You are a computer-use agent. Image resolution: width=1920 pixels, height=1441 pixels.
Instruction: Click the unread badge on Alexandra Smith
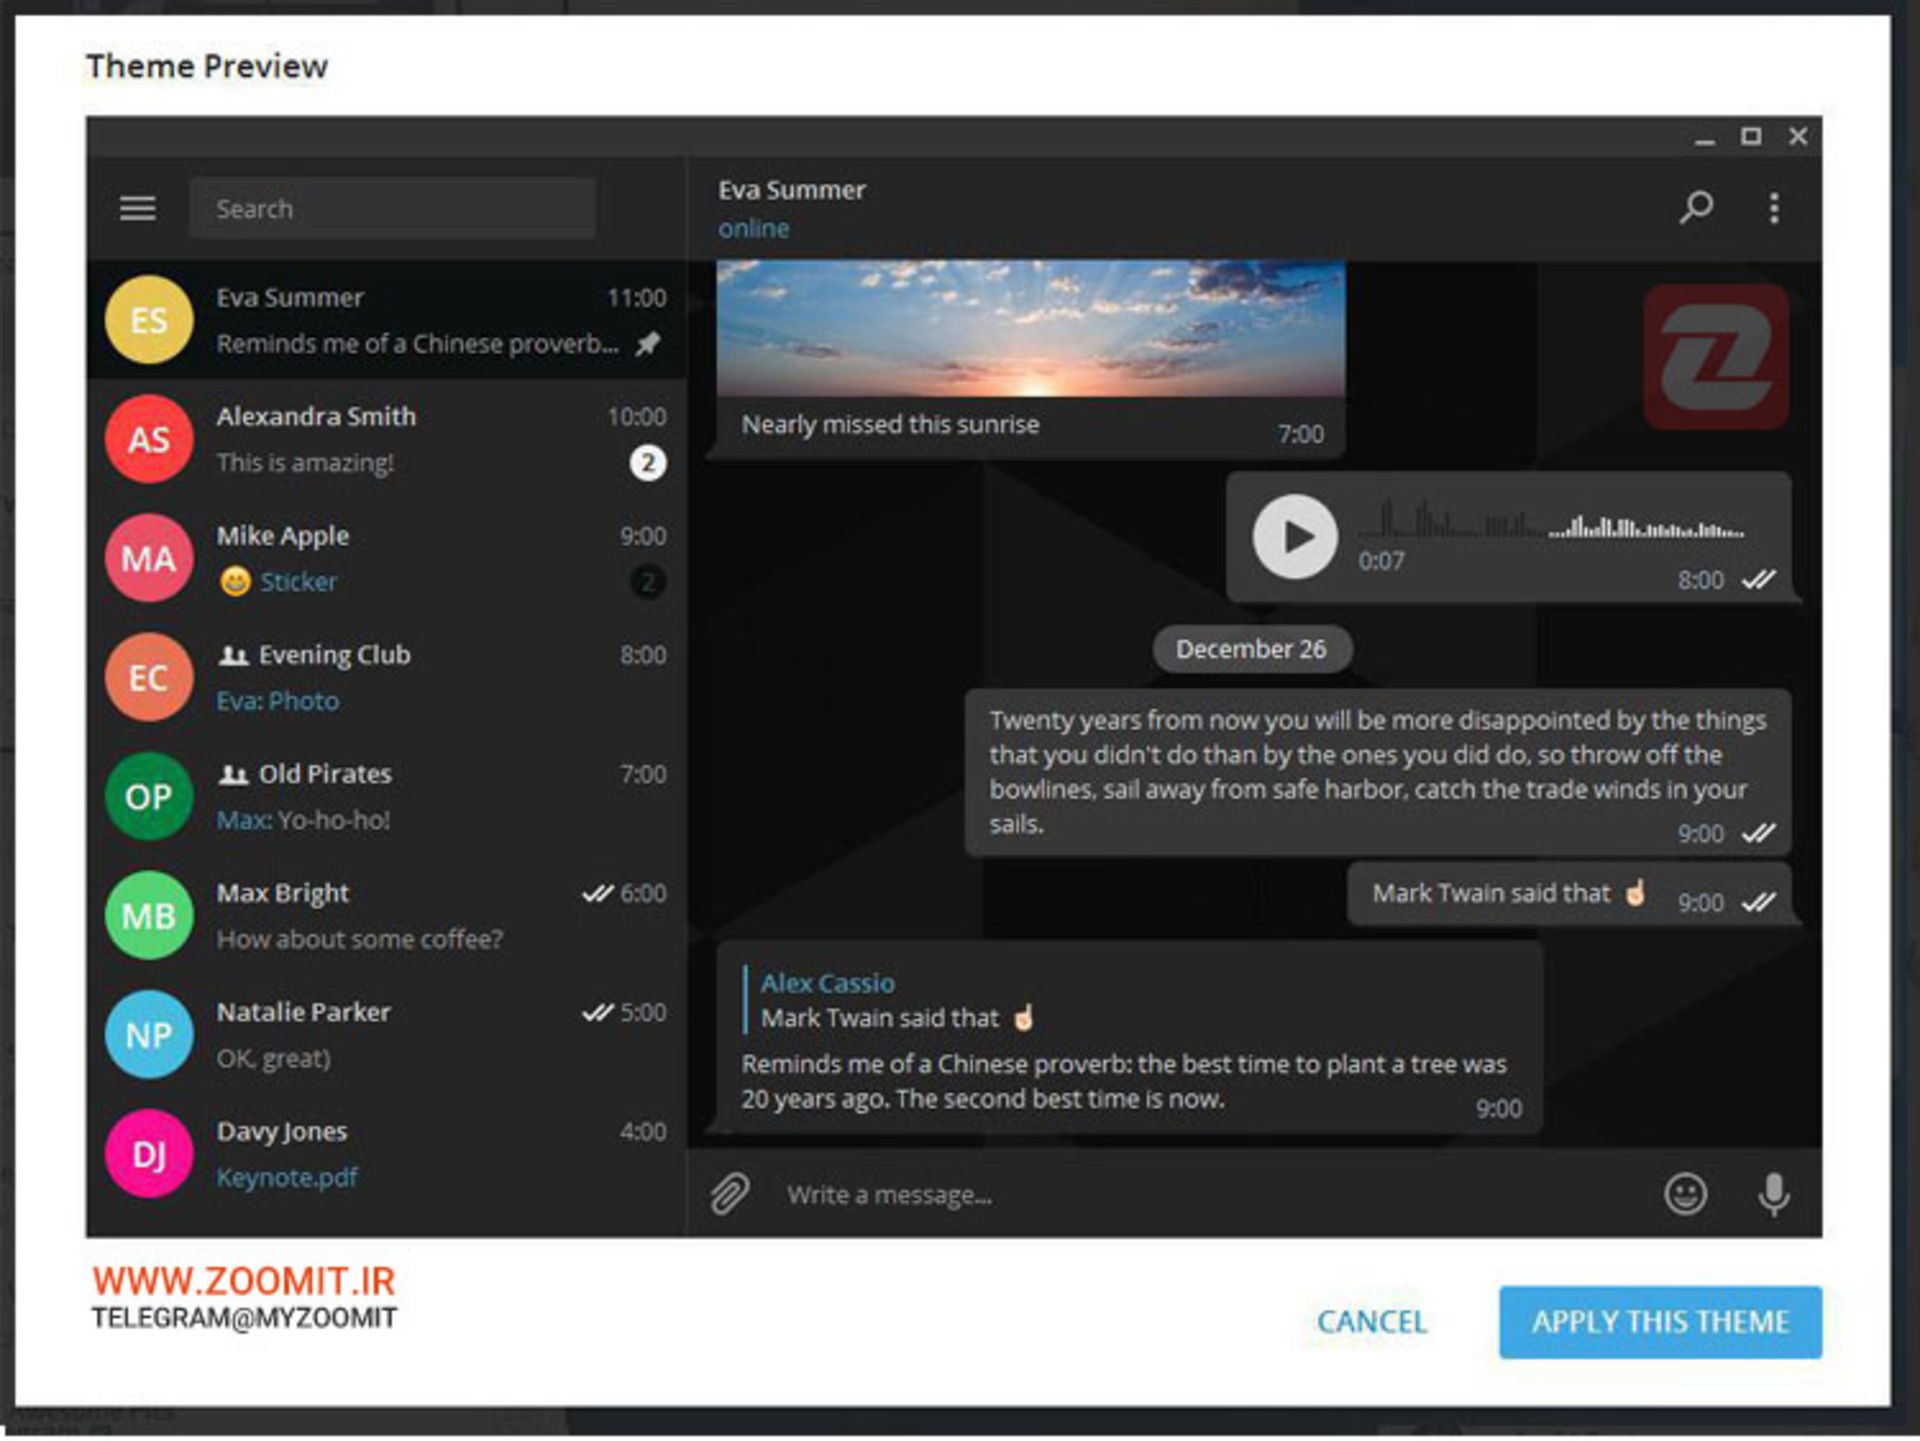(x=648, y=463)
